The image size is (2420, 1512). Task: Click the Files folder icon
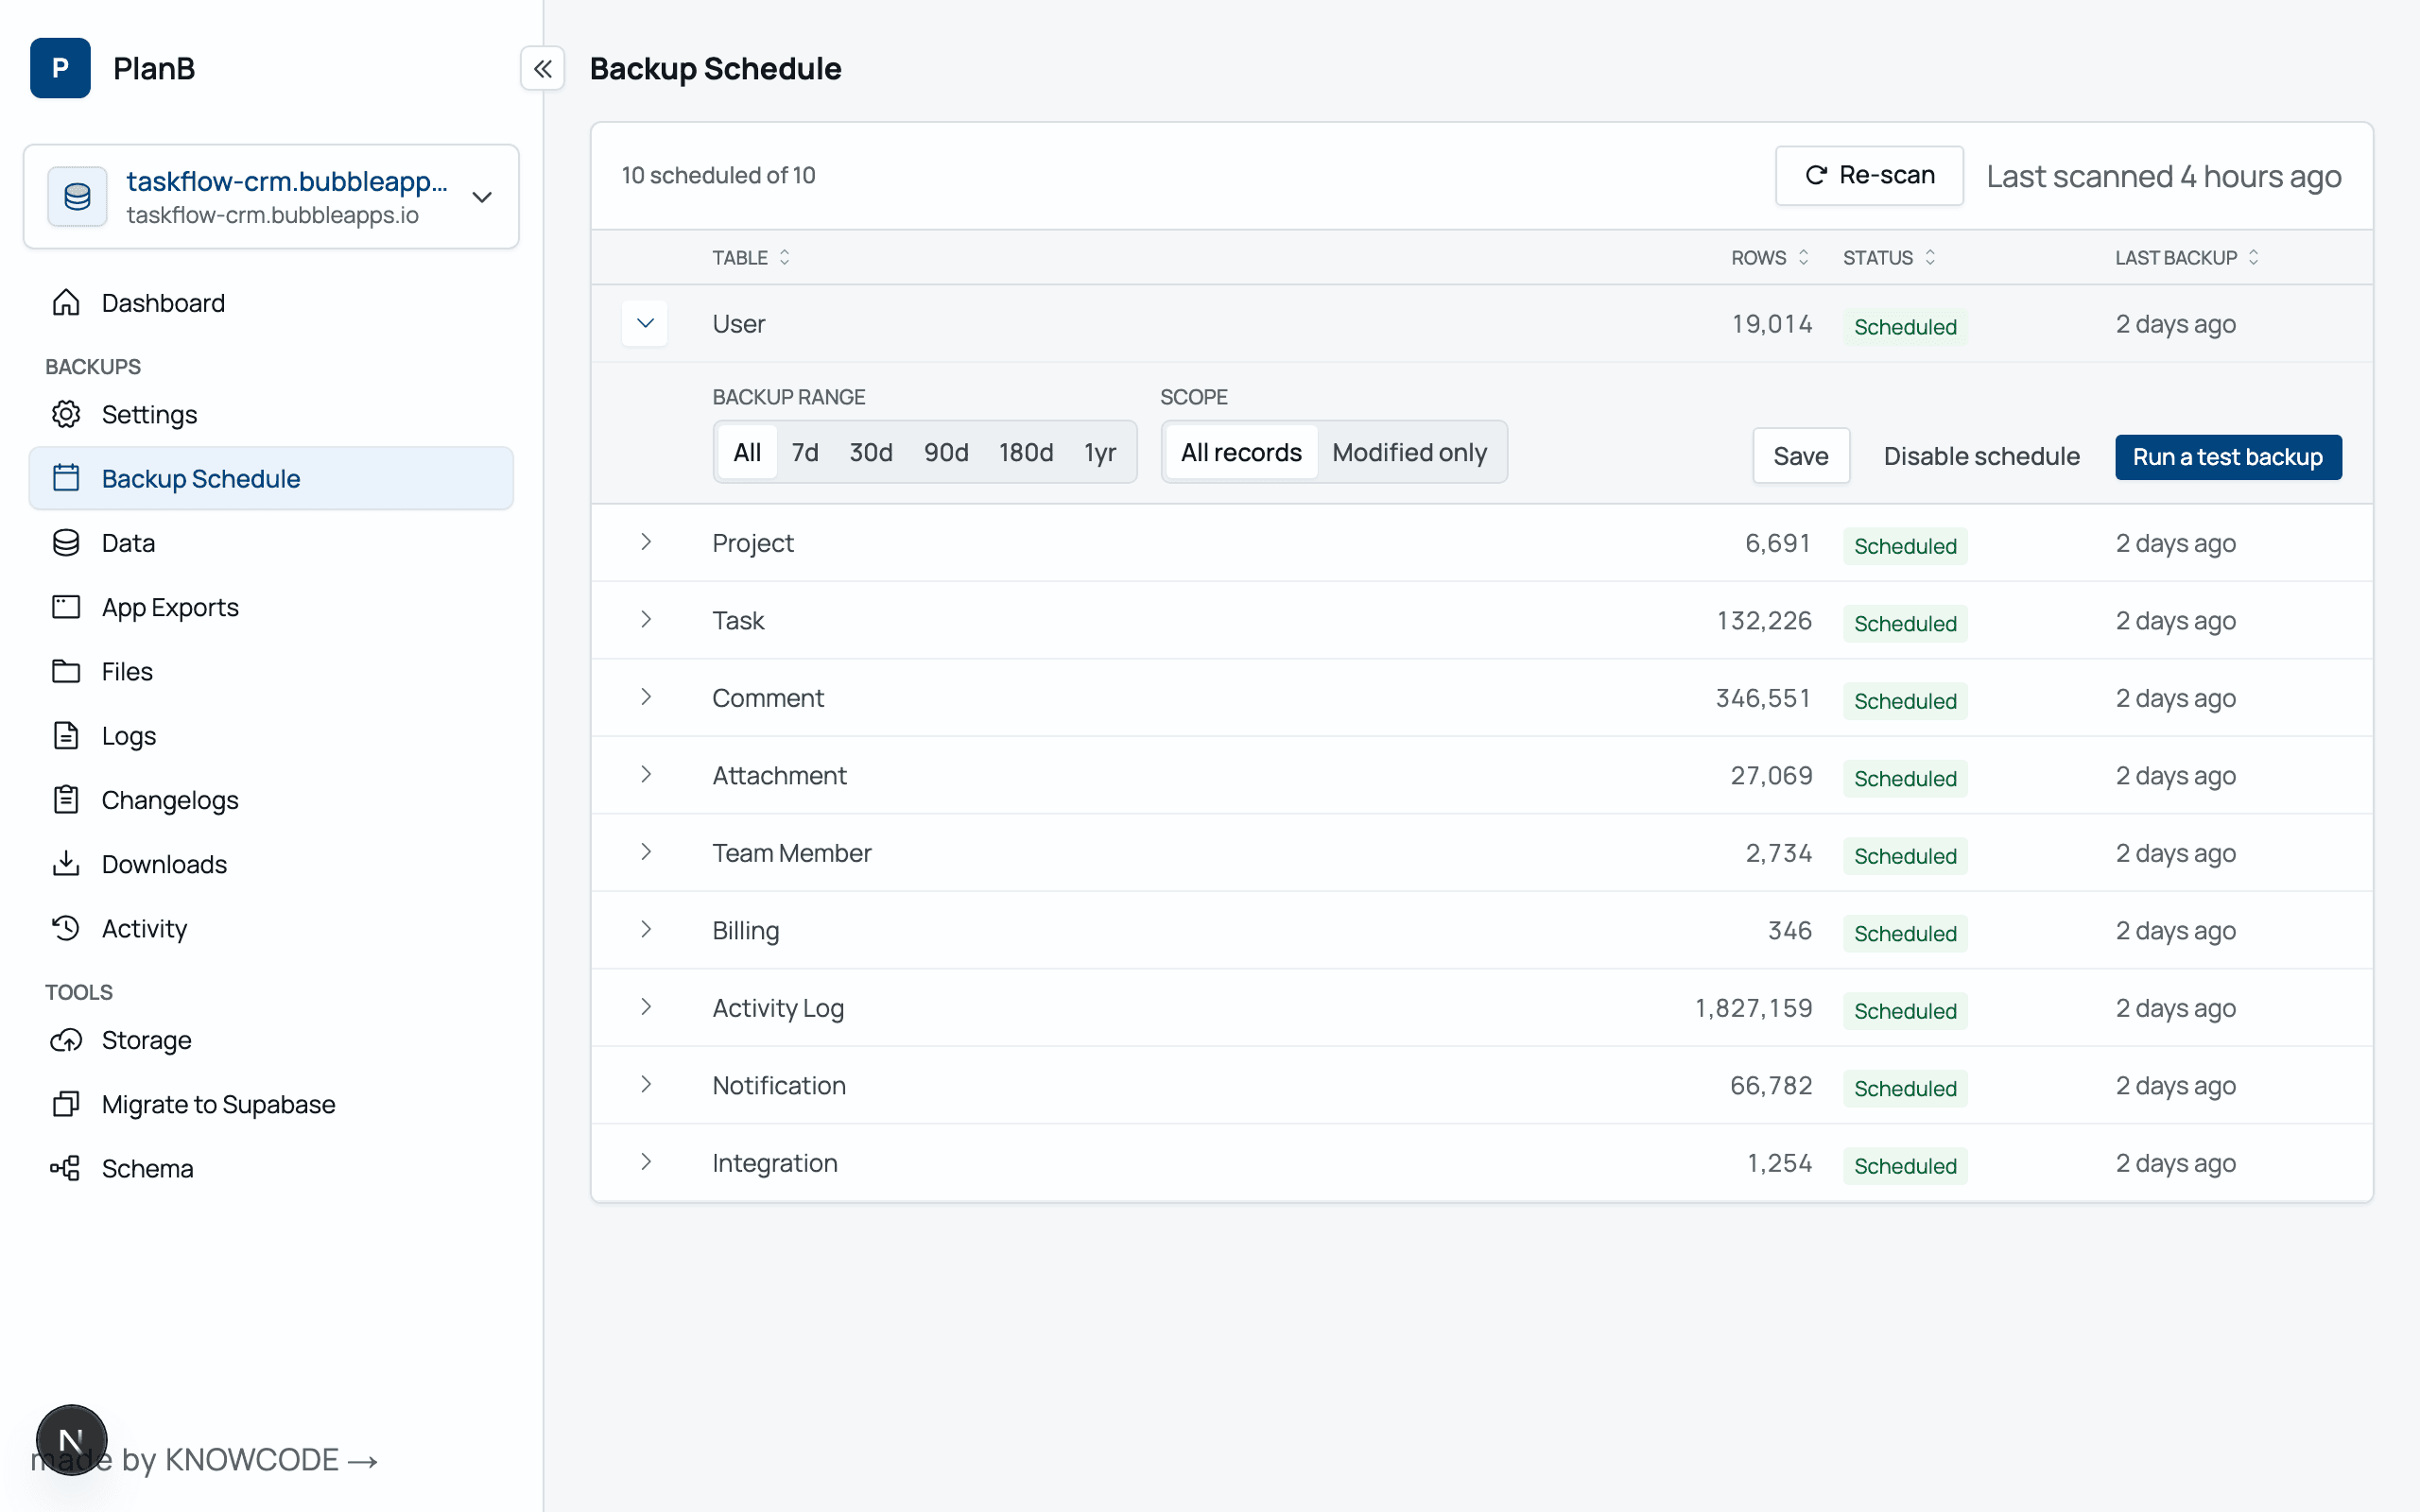pos(66,671)
